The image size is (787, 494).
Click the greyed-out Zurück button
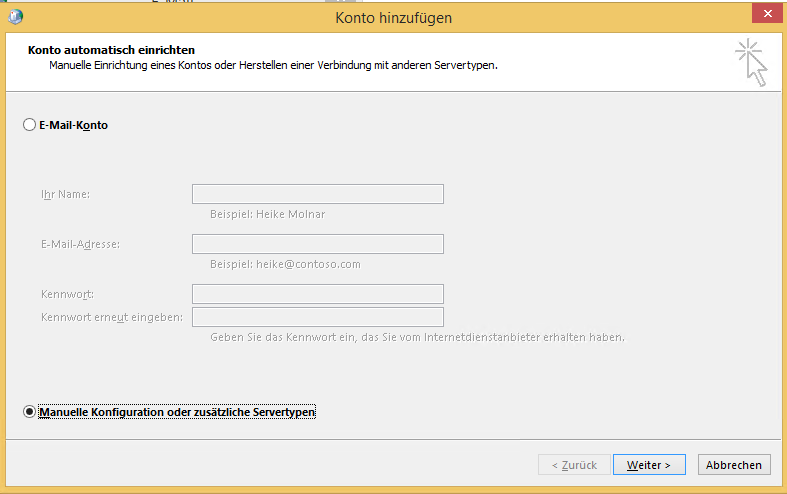(x=573, y=465)
